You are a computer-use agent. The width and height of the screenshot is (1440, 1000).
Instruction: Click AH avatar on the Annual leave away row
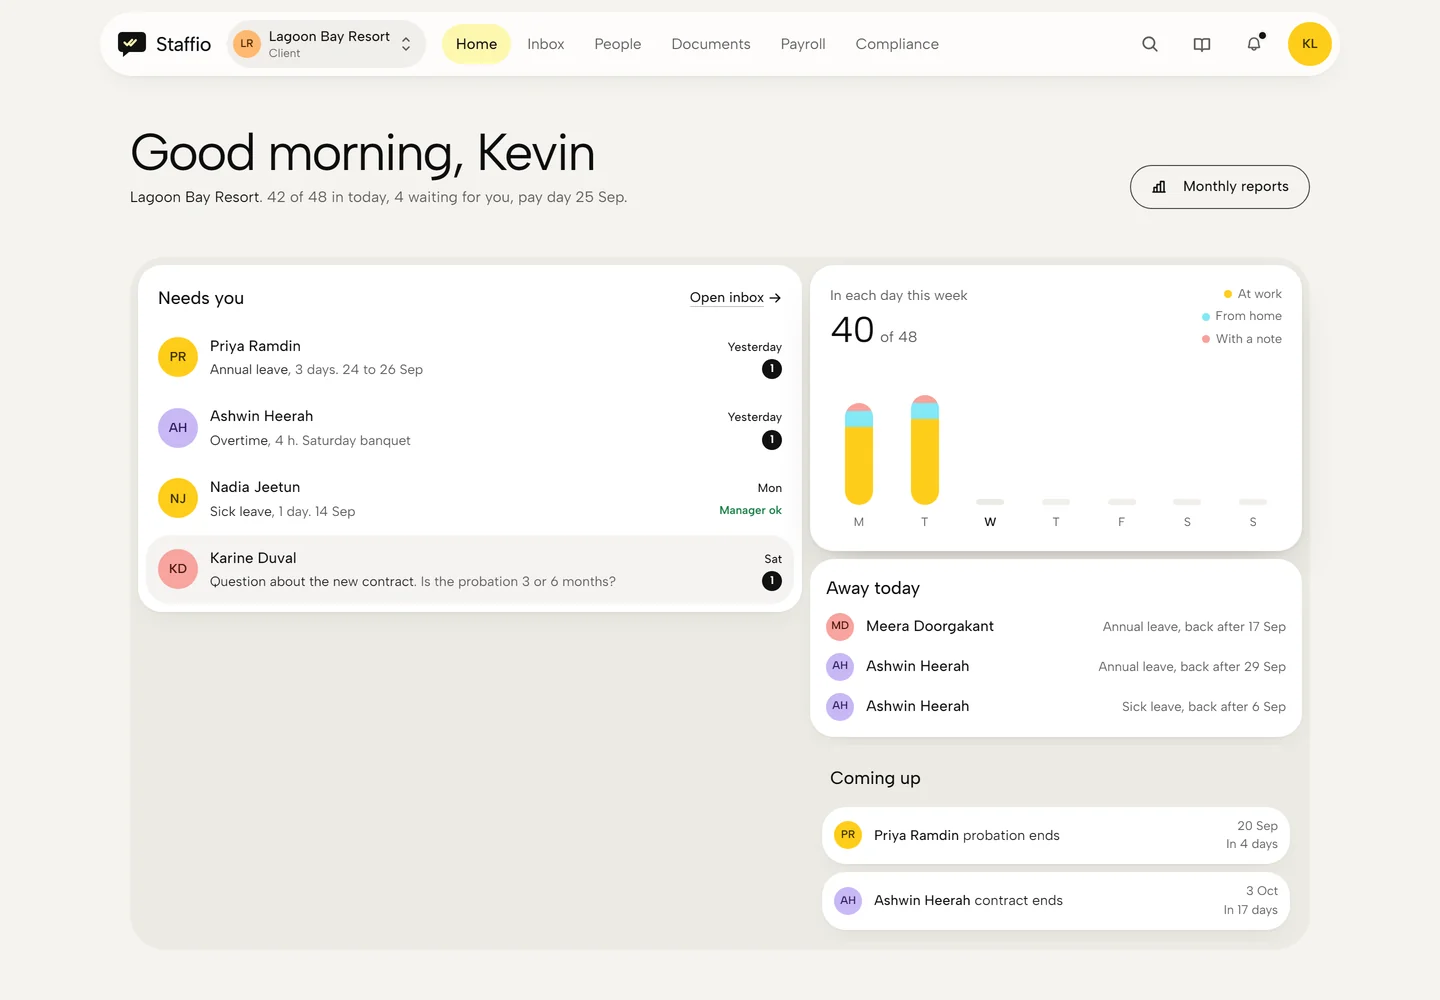(x=840, y=666)
